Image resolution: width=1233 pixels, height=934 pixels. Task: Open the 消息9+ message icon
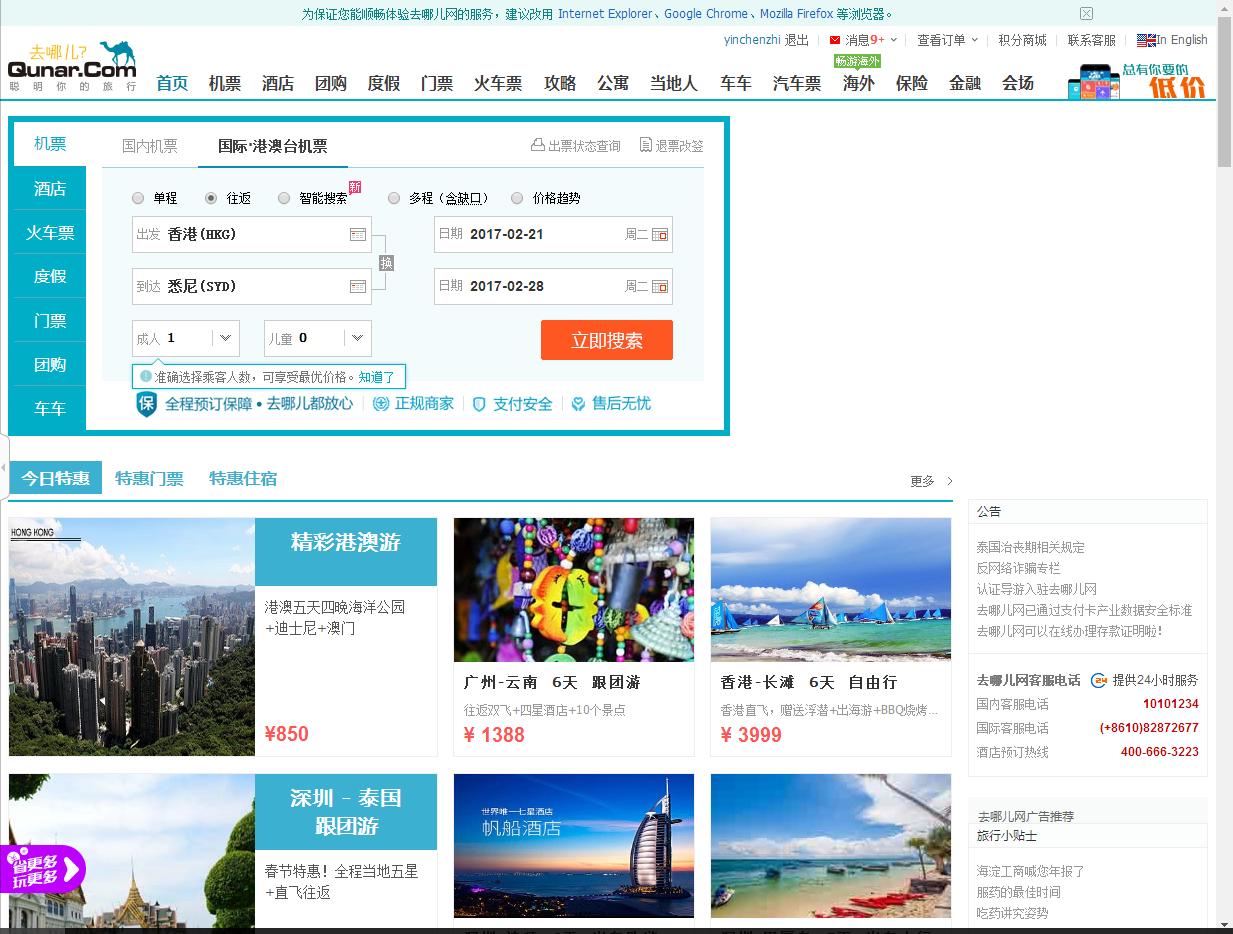click(x=835, y=40)
